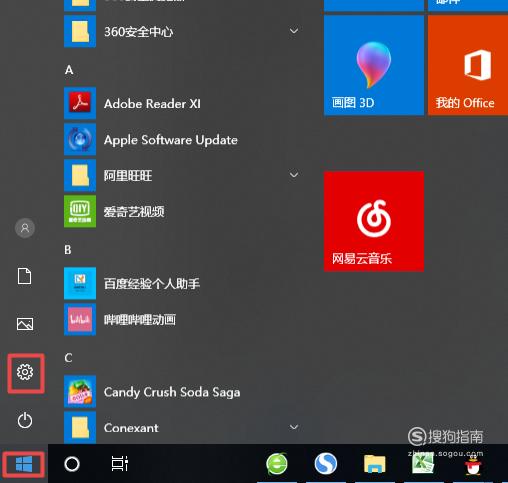
Task: Launch Sogou browser from taskbar
Action: pyautogui.click(x=326, y=463)
